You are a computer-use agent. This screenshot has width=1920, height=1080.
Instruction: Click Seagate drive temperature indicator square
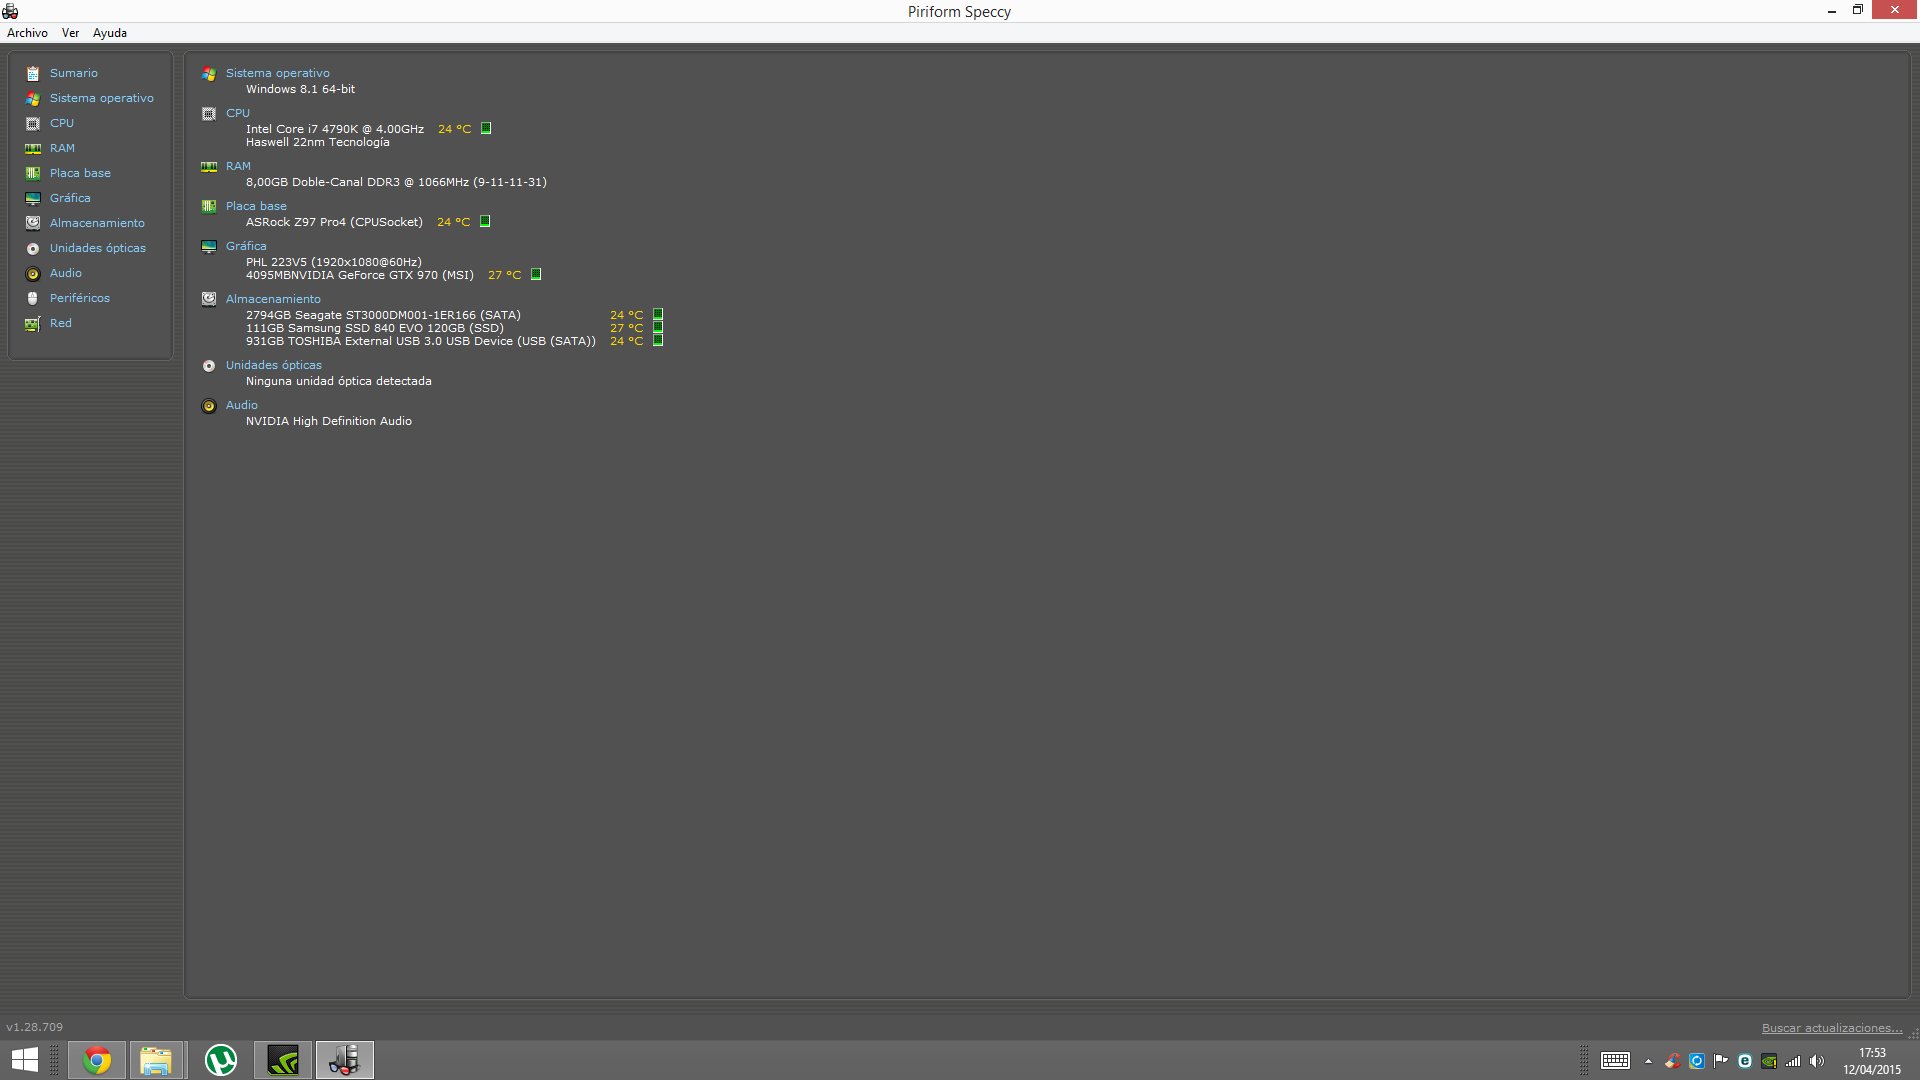[658, 314]
